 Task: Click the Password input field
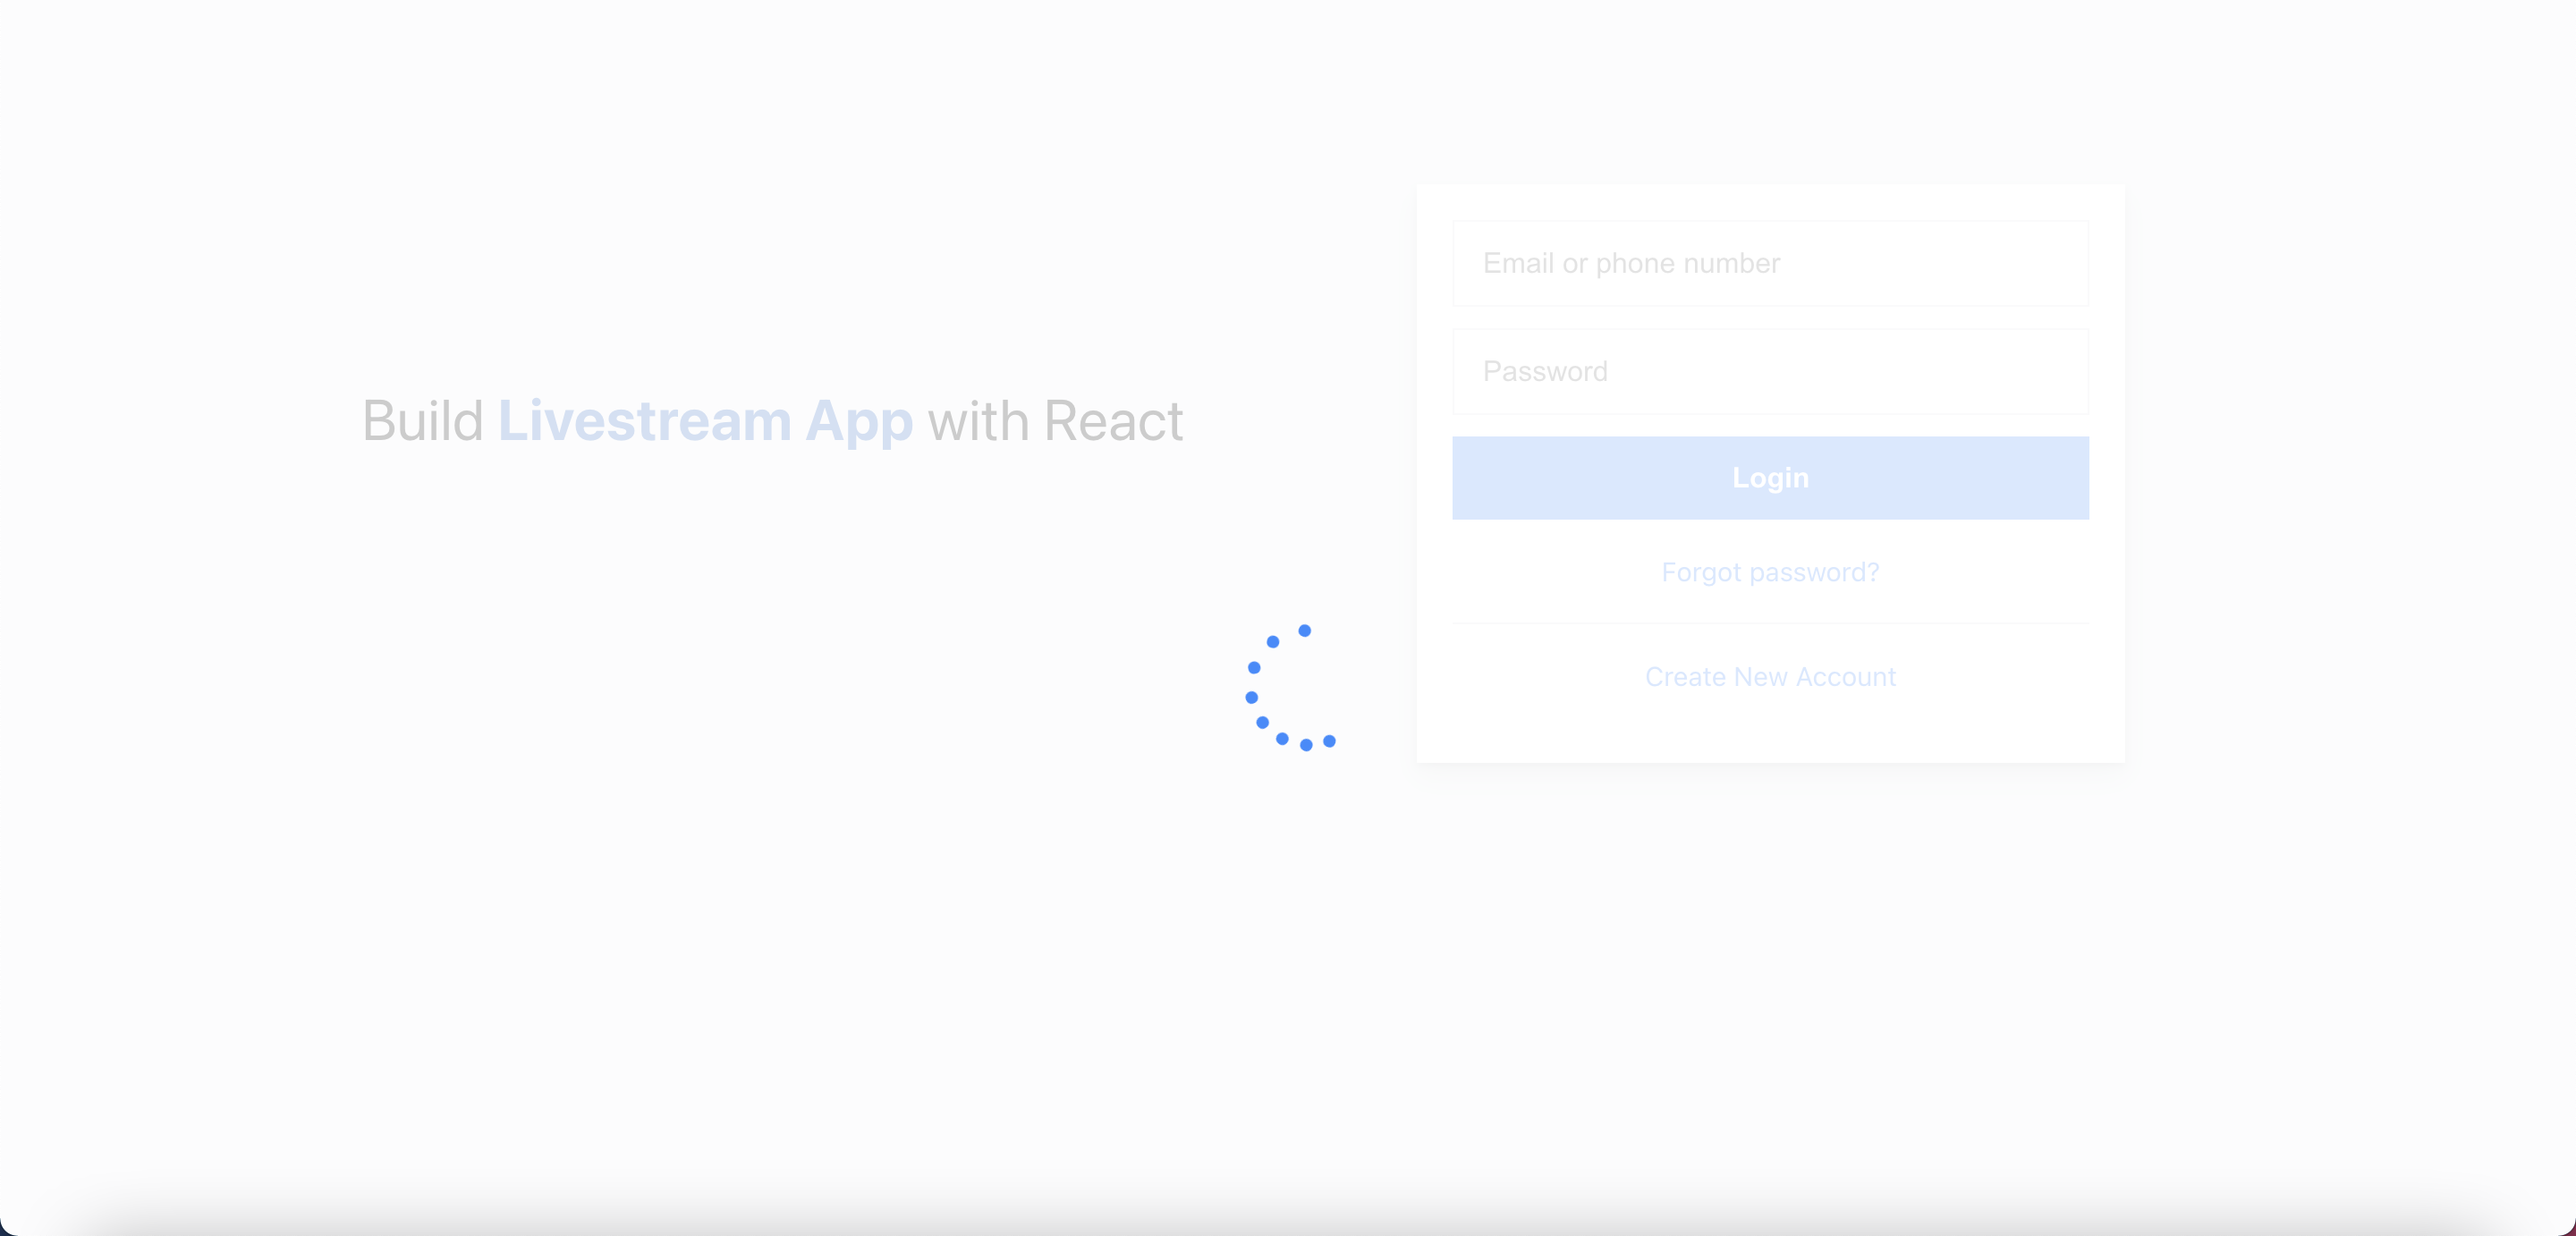(1771, 369)
